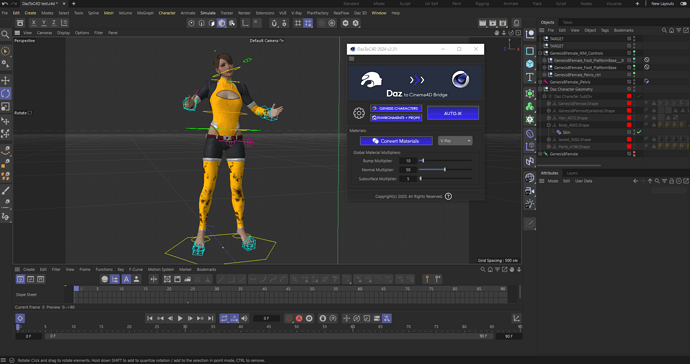Click the Record Active Objects button
Screen dimensions: 690x364
point(289,318)
